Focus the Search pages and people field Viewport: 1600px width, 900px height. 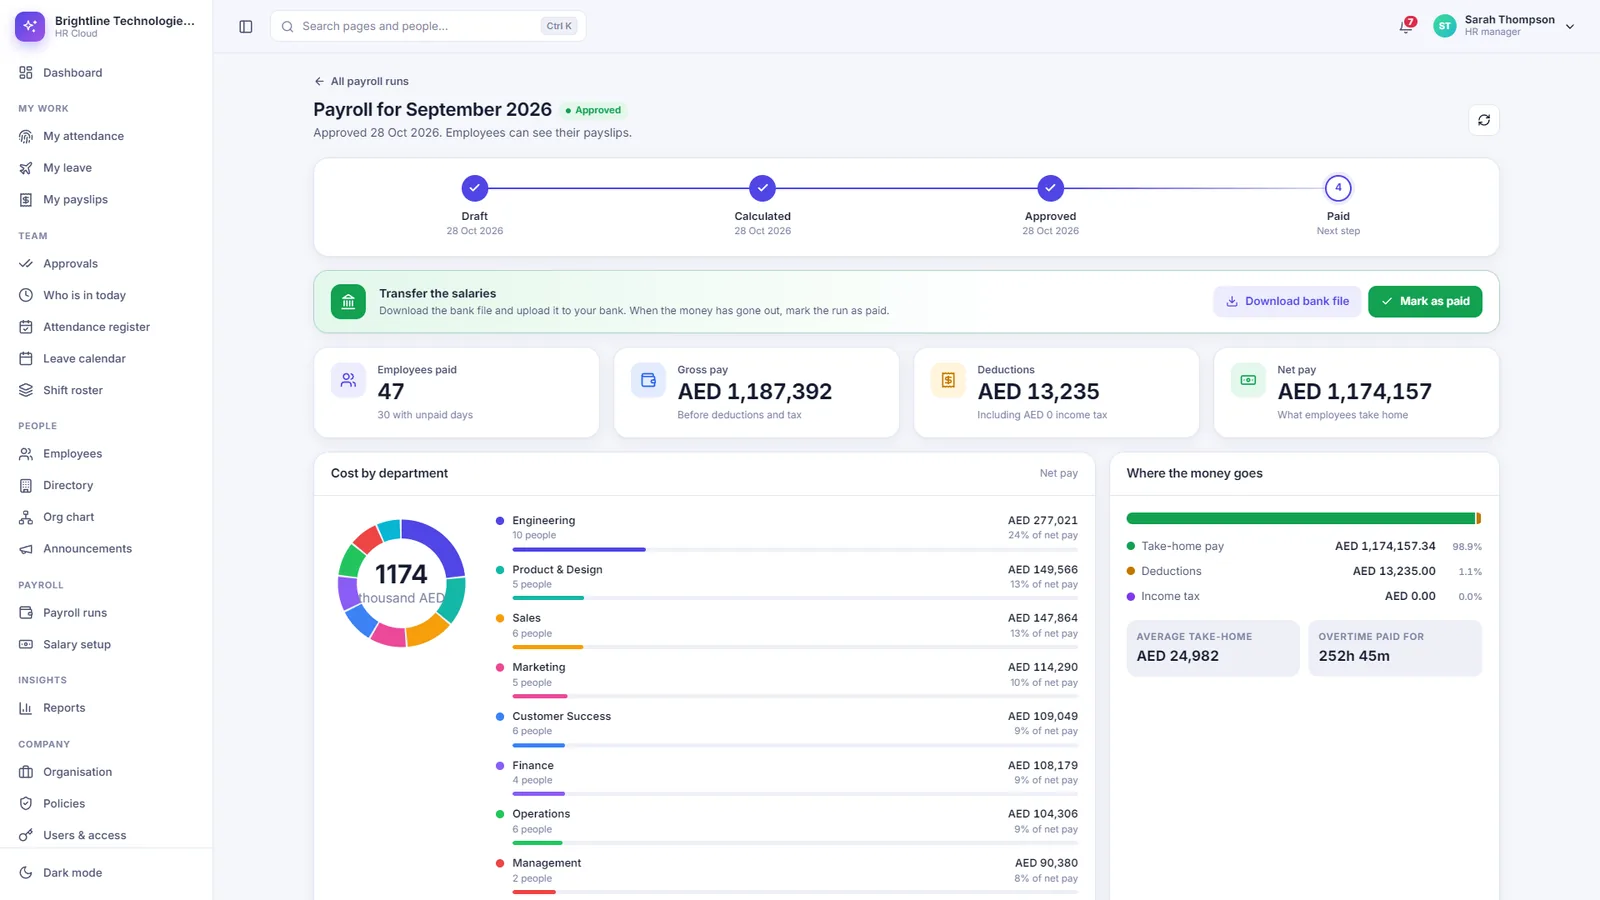pos(428,26)
